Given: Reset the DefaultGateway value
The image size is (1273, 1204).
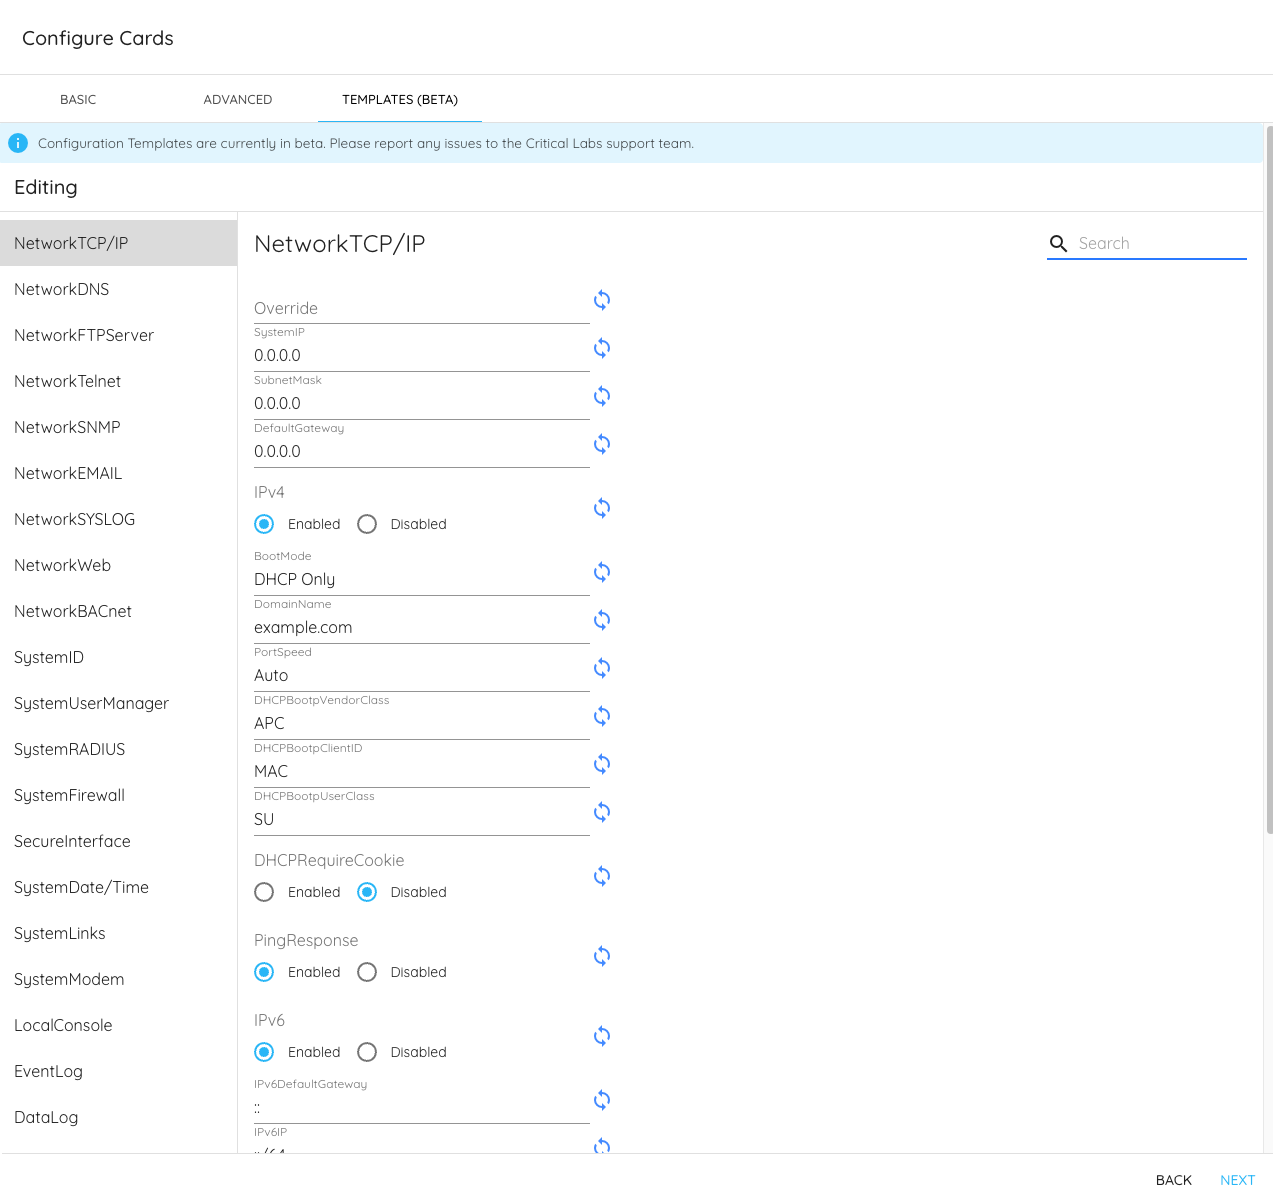Looking at the screenshot, I should coord(602,444).
